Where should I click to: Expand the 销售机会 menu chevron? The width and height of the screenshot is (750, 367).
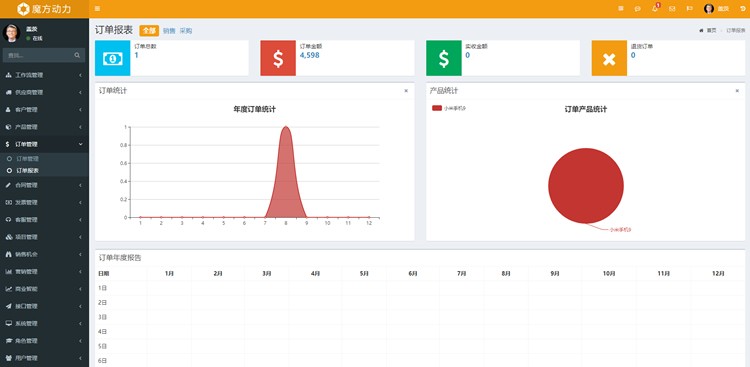(80, 254)
